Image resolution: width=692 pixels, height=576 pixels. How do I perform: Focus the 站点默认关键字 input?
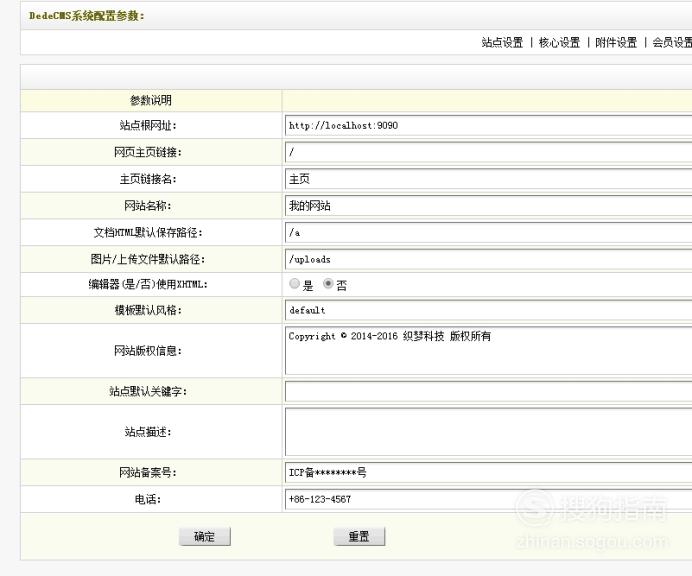(489, 392)
